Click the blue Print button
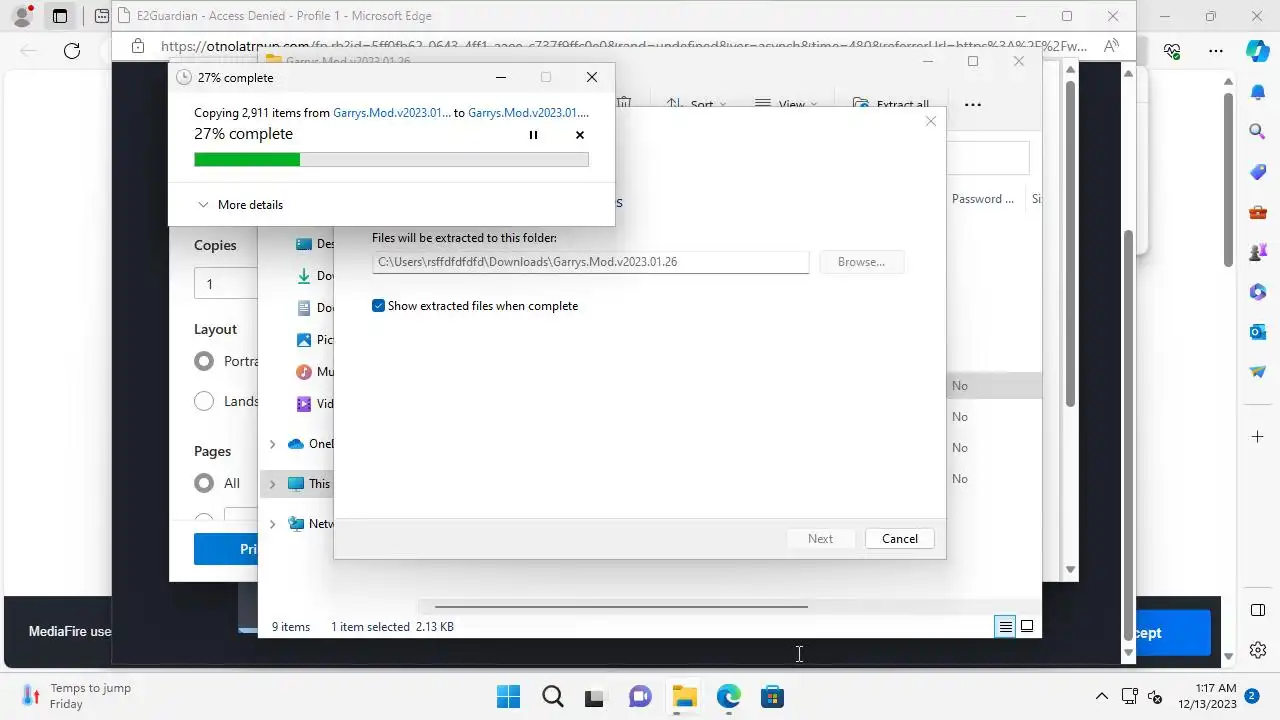 pos(226,549)
